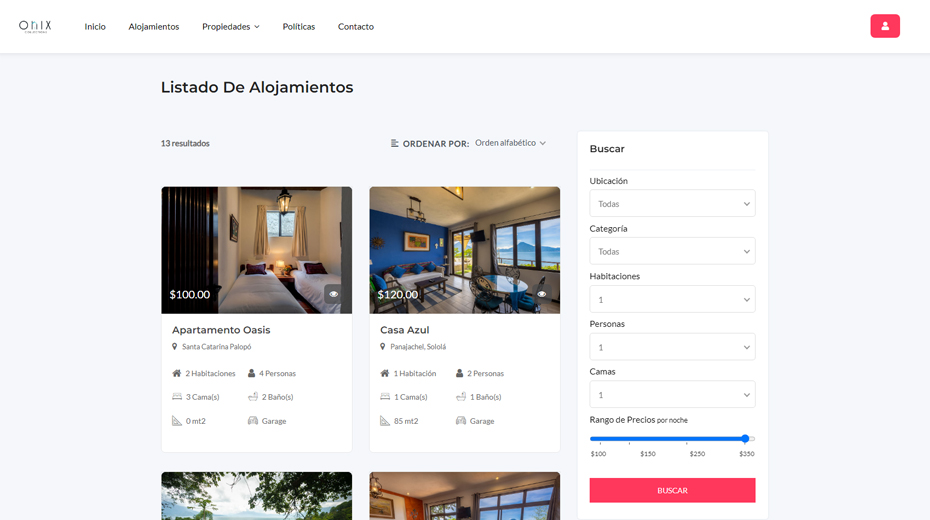Click the area ruler icon next to 85 mt2
The image size is (930, 520).
[385, 420]
